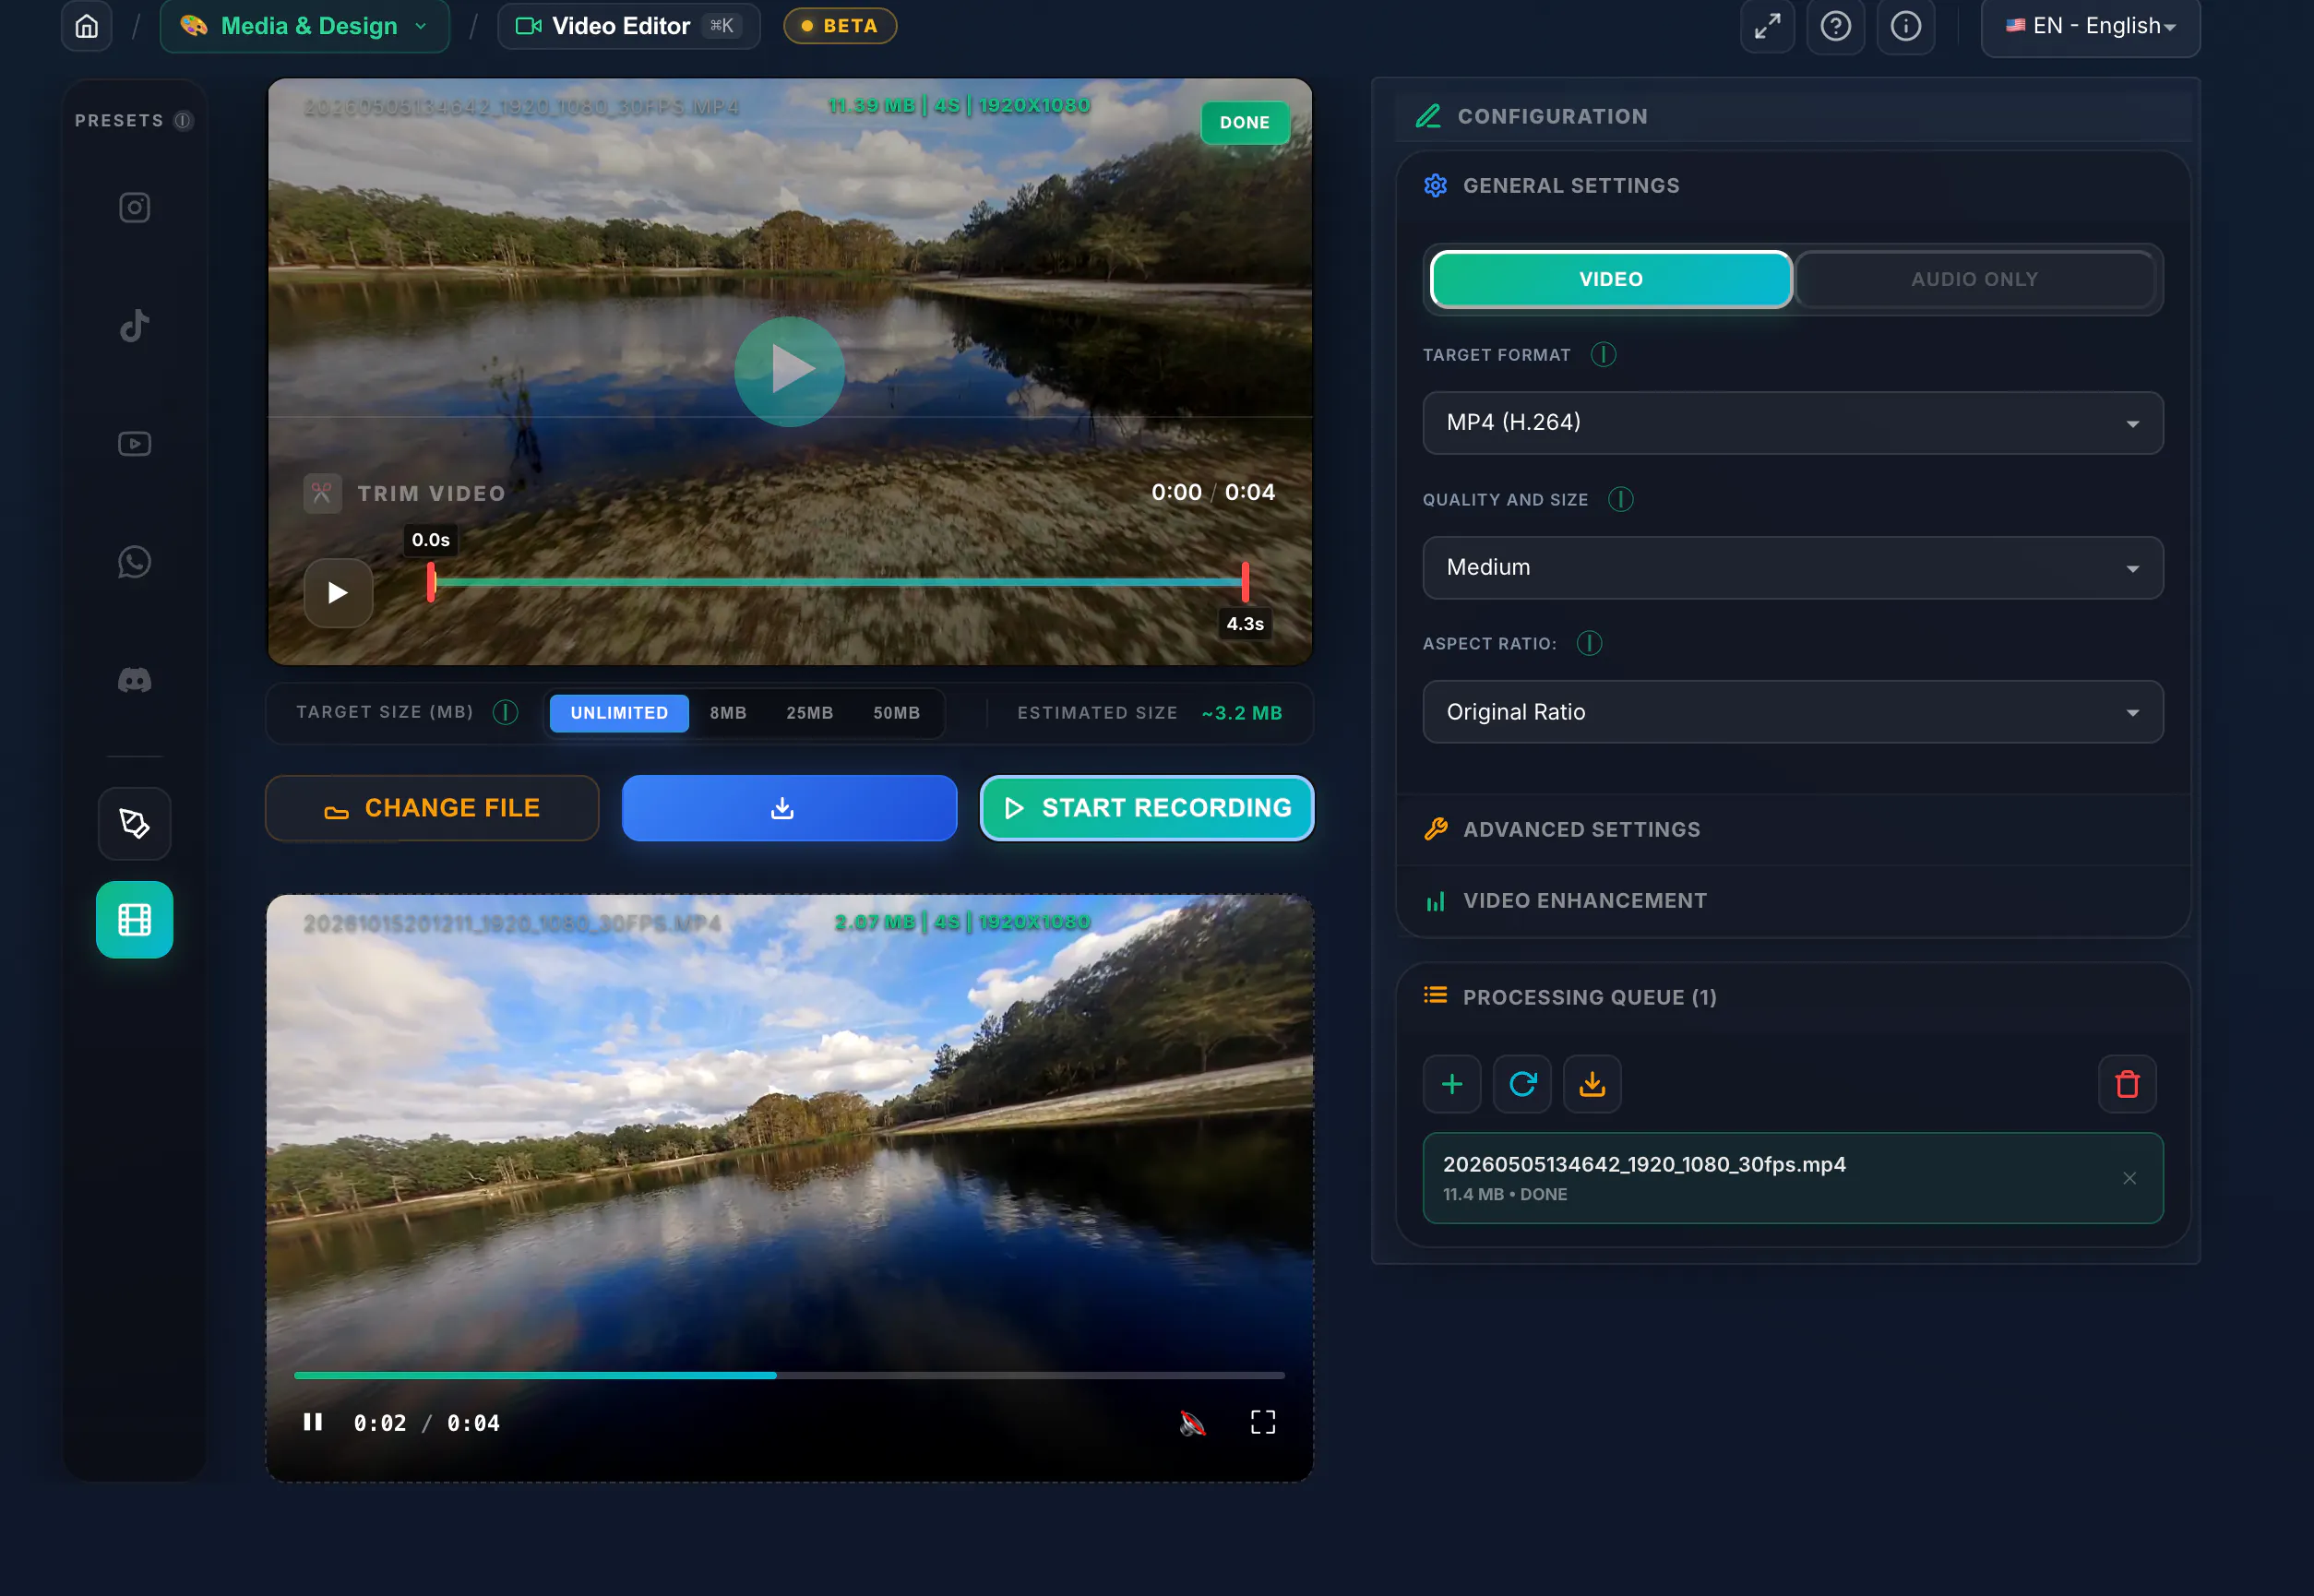Open the Instagram preset
The image size is (2314, 1596).
(x=134, y=207)
